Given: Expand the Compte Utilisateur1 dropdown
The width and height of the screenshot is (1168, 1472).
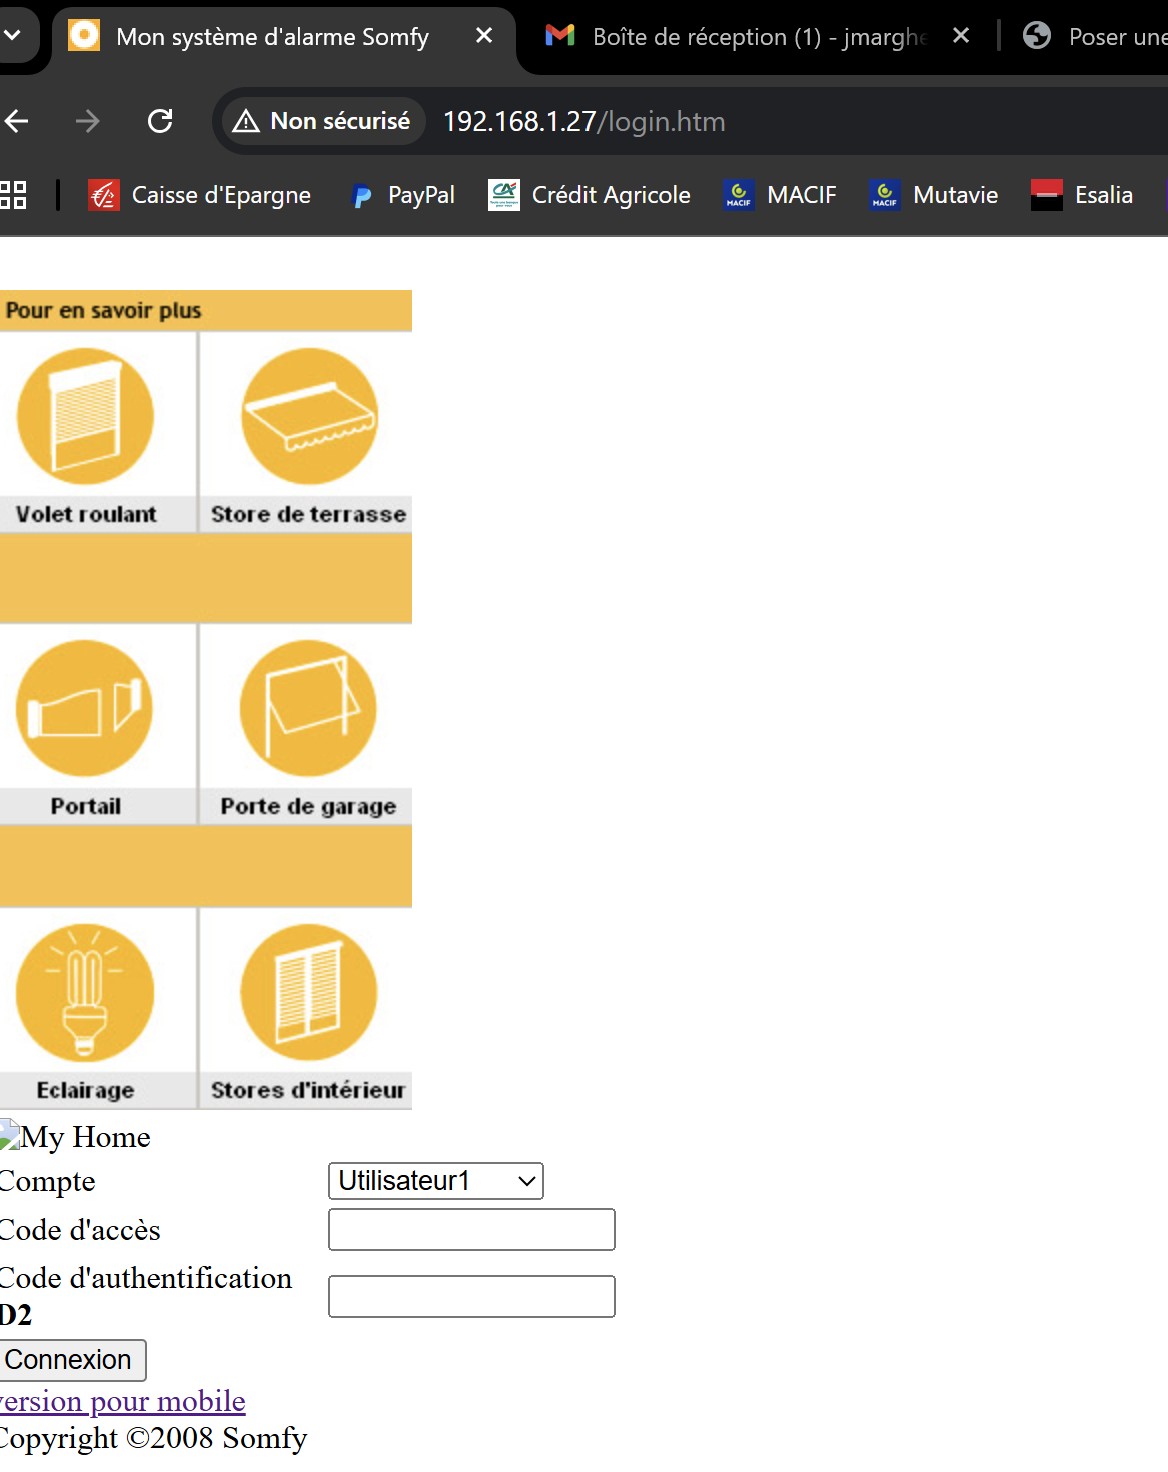Looking at the screenshot, I should pos(435,1181).
